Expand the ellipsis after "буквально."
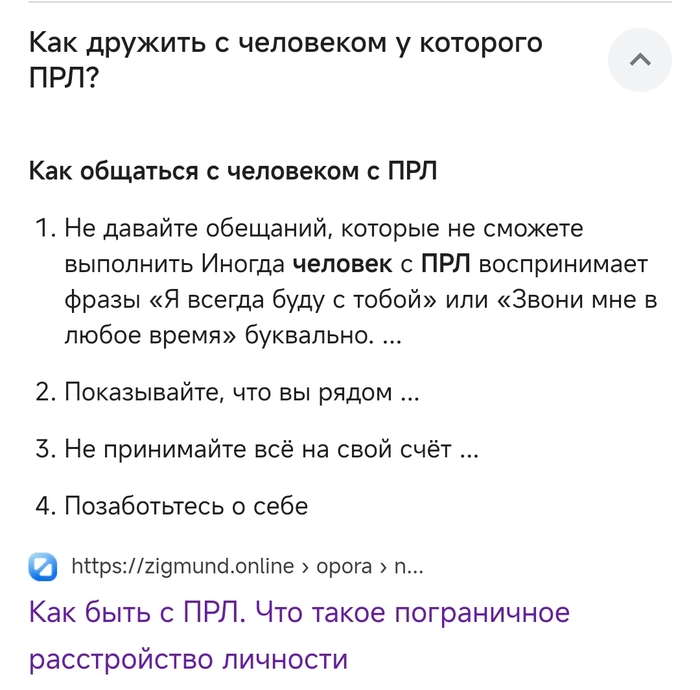This screenshot has height=690, width=700. (392, 337)
